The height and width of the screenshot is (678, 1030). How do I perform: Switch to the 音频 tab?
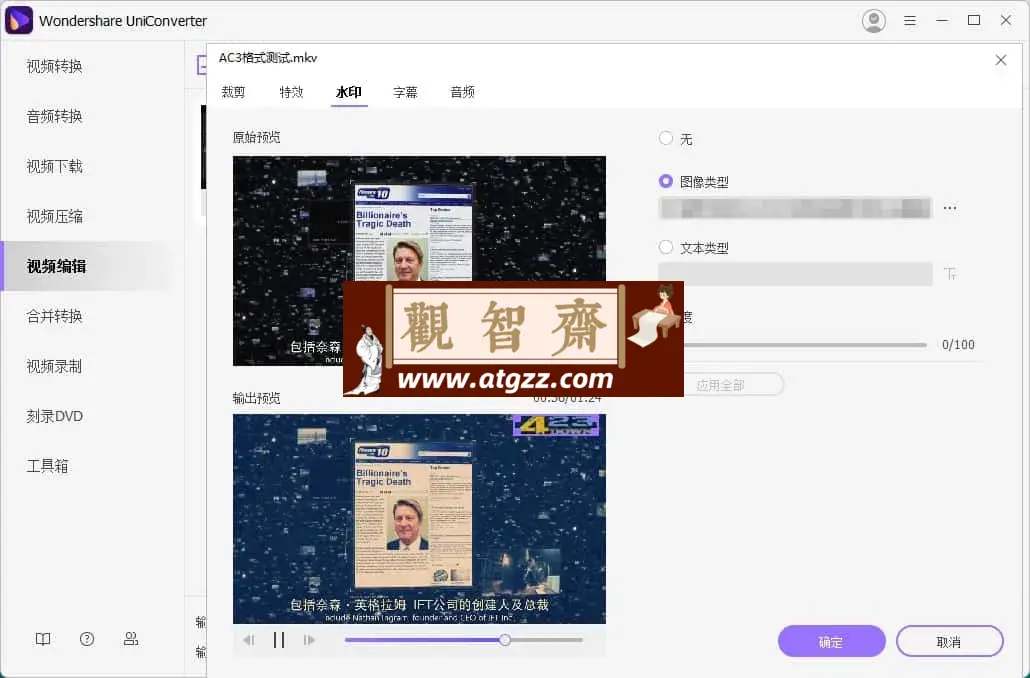click(462, 92)
